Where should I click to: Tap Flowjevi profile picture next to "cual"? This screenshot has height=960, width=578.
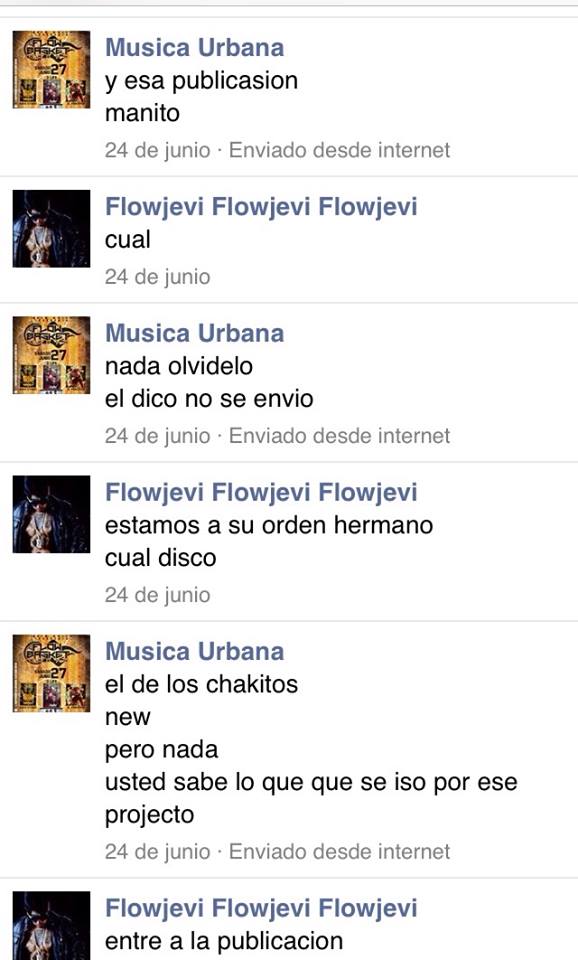(x=51, y=228)
